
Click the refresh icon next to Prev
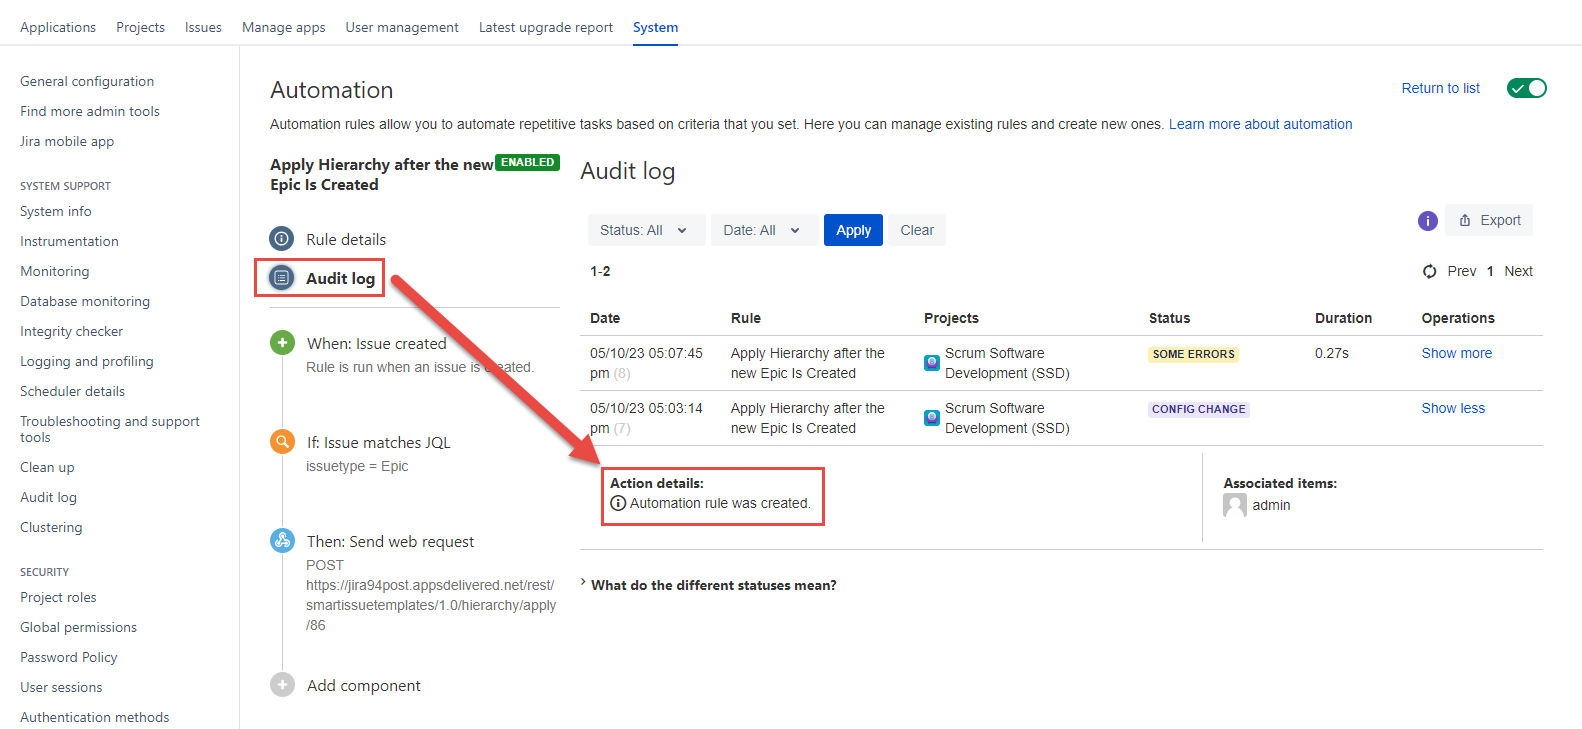[x=1429, y=271]
